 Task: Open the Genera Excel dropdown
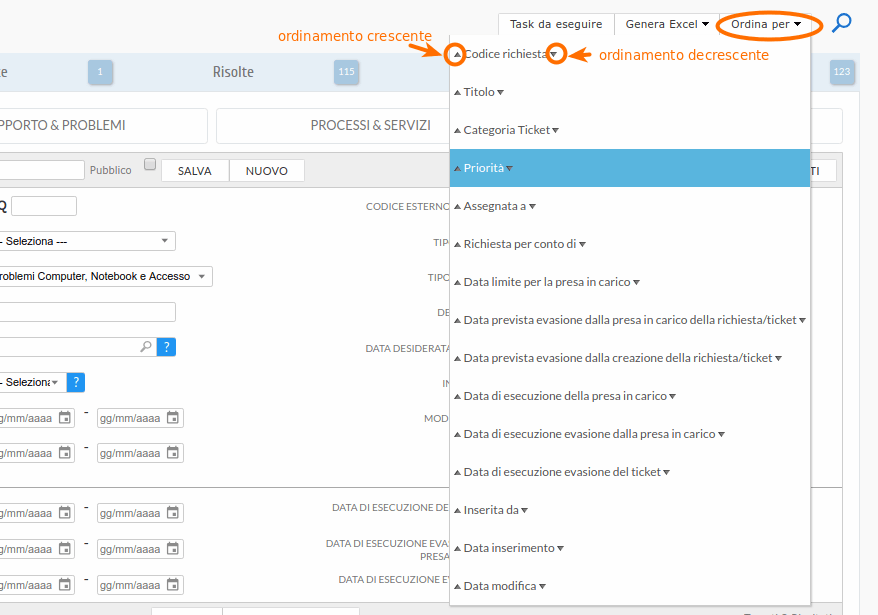pos(667,24)
